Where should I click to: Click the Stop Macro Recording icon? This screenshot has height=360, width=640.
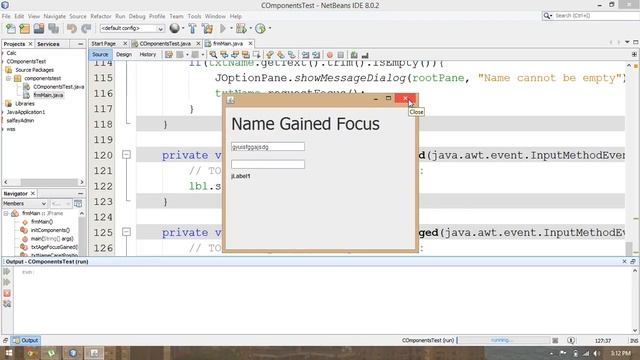(340, 55)
